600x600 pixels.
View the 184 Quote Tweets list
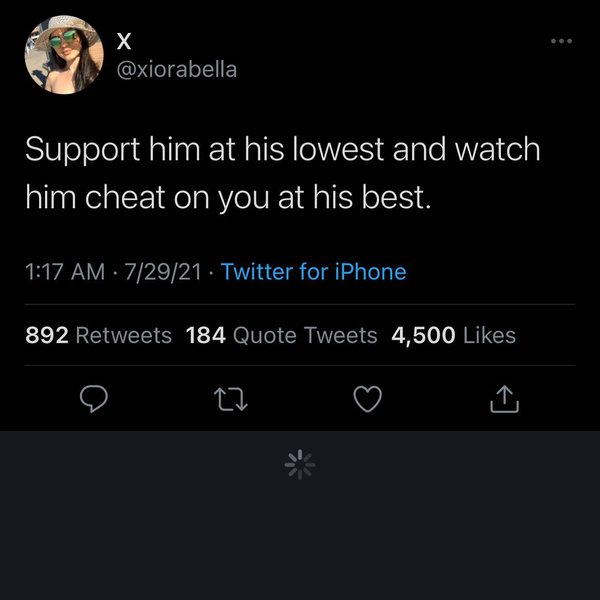tap(282, 335)
